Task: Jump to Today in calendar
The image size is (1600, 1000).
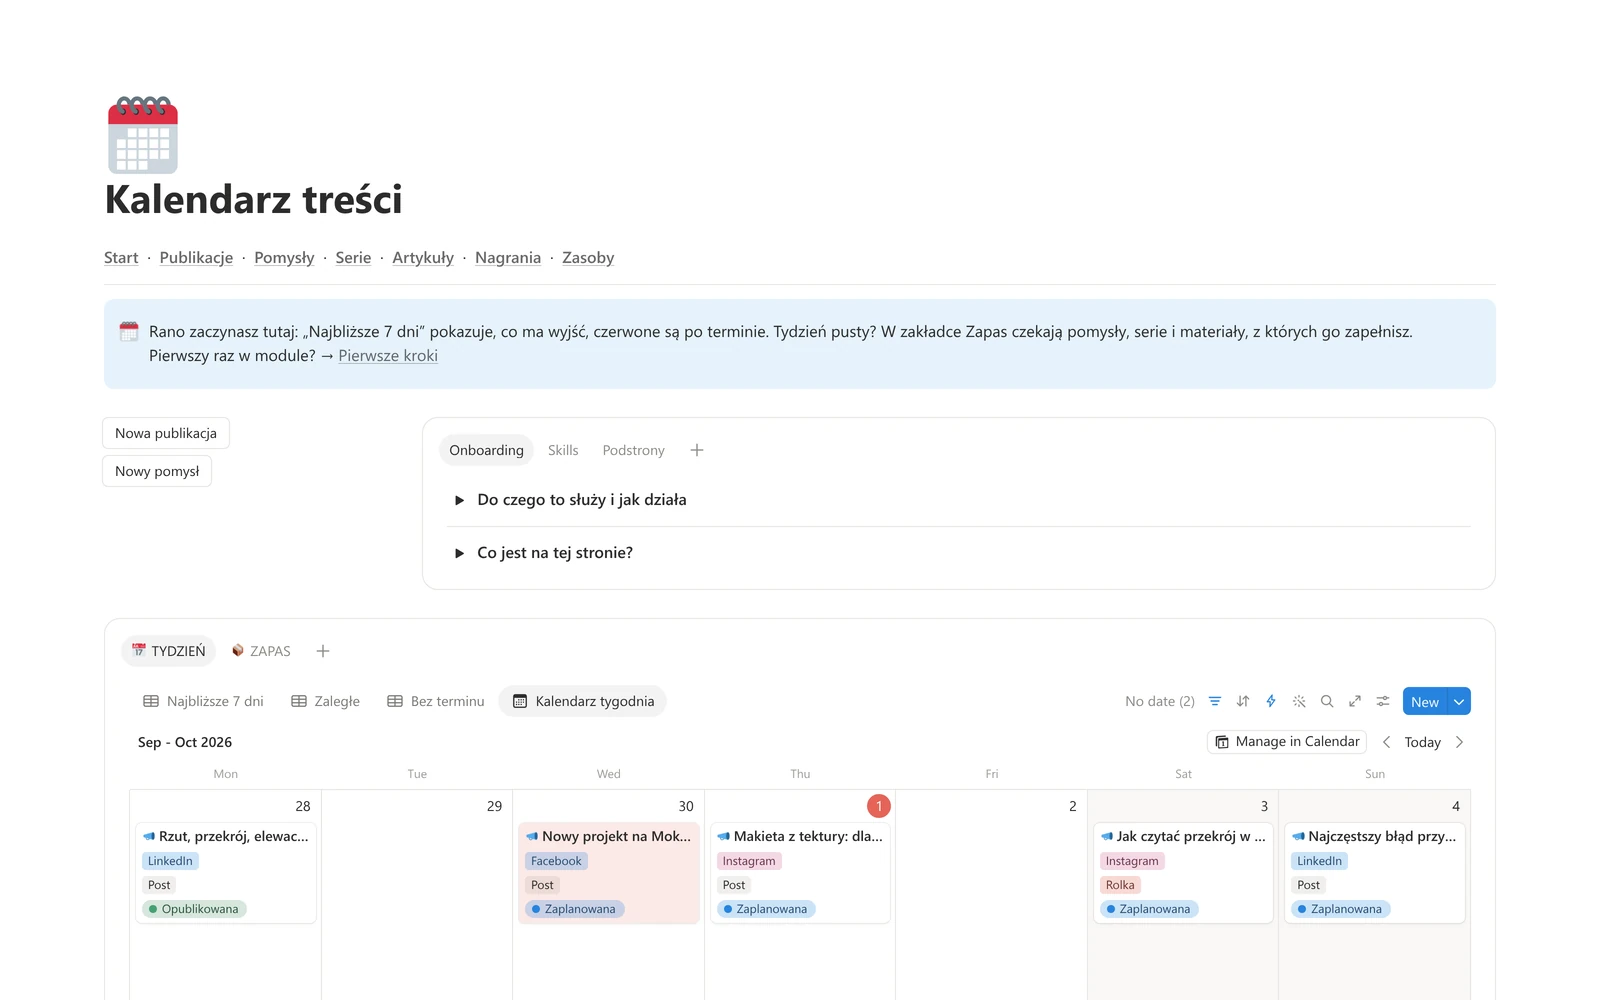Action: 1422,742
